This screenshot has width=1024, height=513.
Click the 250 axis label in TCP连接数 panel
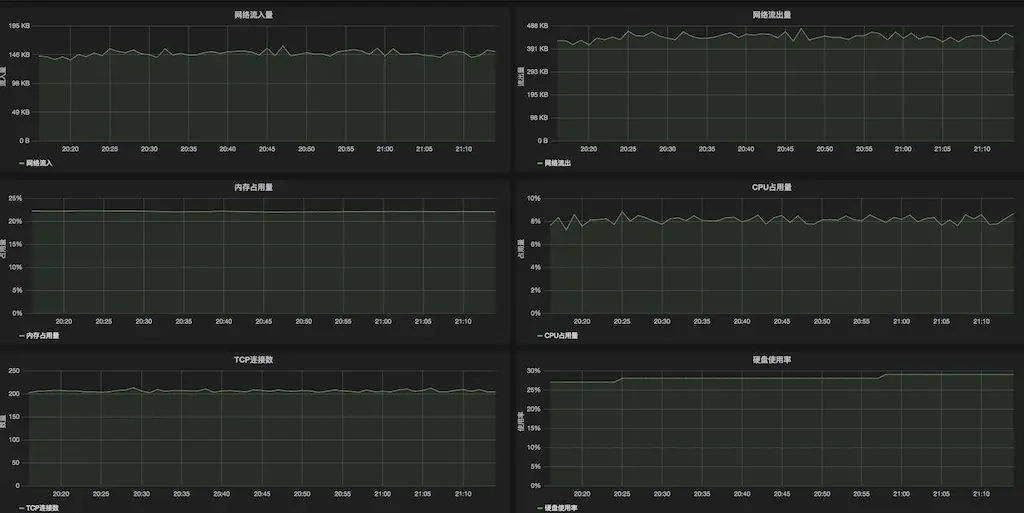14,371
